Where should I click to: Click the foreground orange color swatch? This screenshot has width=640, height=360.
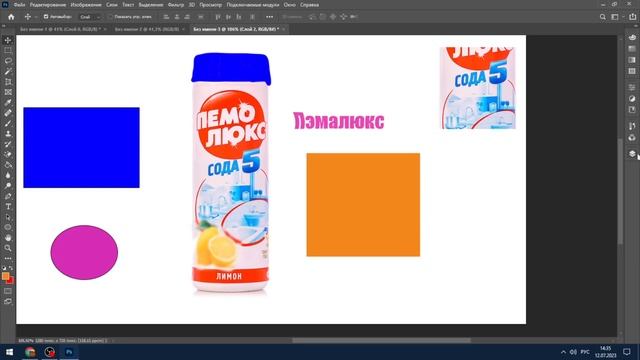(x=5, y=276)
